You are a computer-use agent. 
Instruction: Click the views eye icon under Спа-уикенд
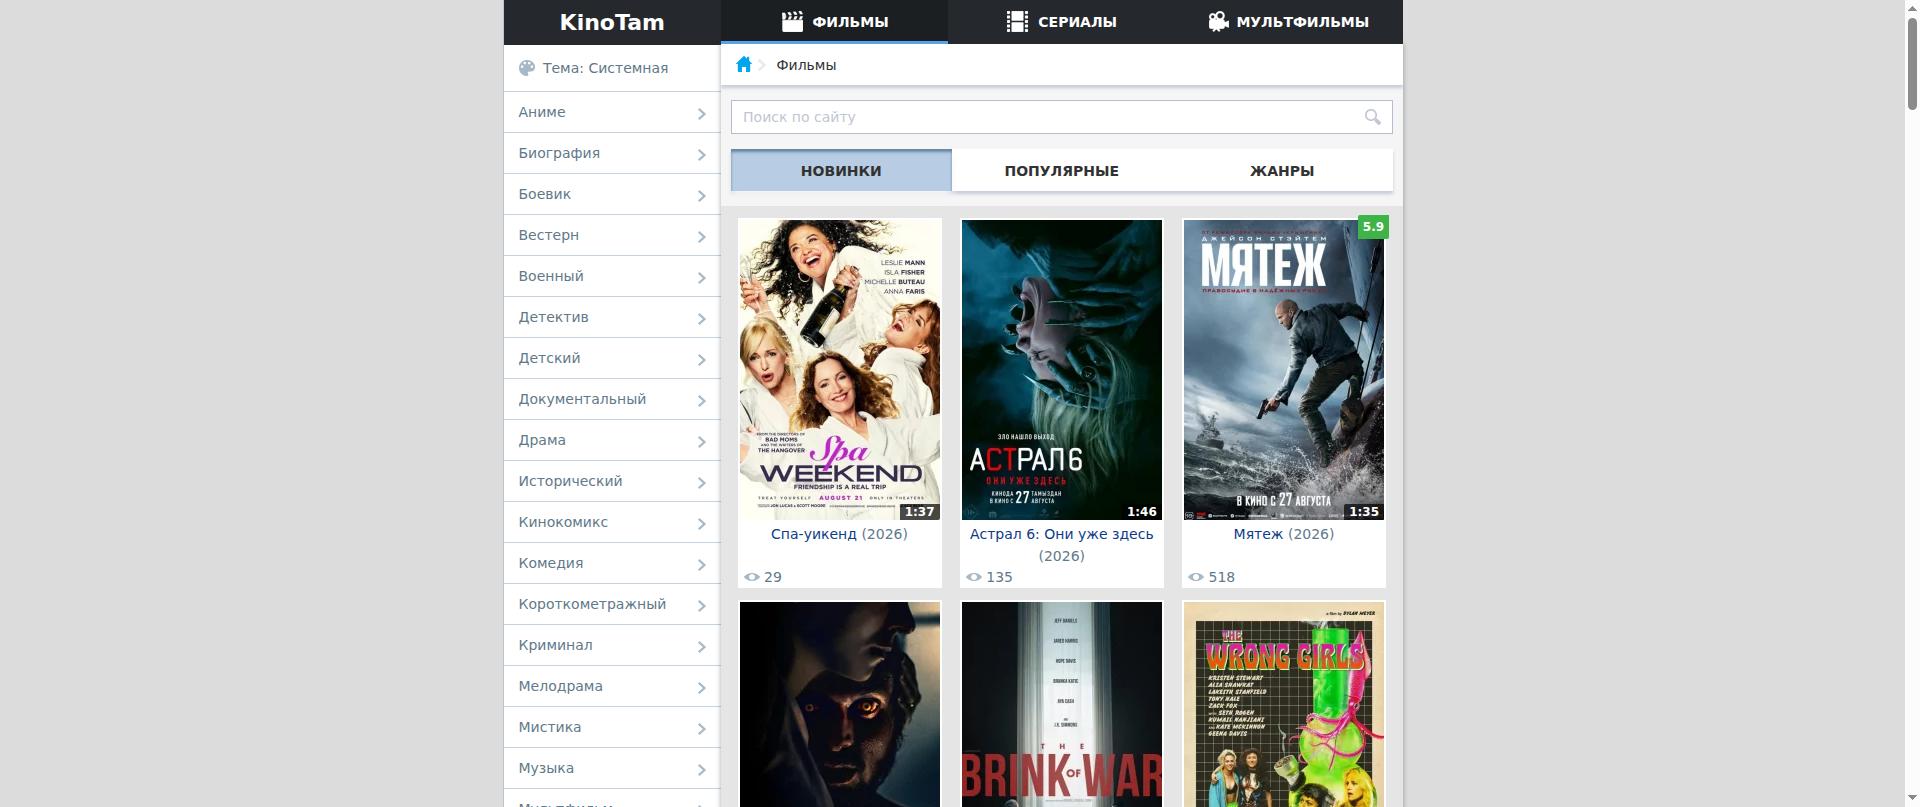(x=752, y=577)
